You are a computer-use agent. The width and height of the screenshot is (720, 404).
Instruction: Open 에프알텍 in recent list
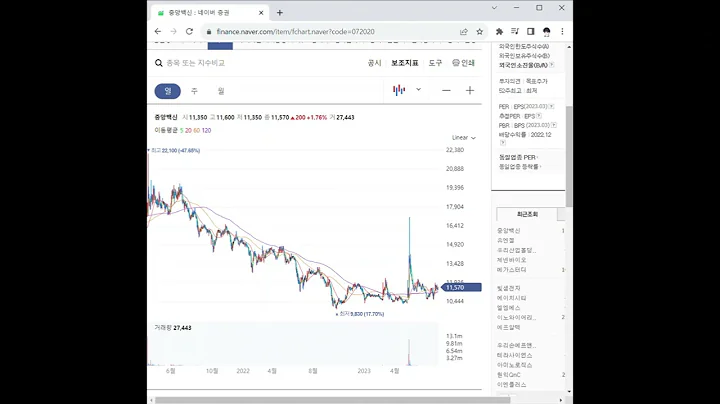click(509, 327)
